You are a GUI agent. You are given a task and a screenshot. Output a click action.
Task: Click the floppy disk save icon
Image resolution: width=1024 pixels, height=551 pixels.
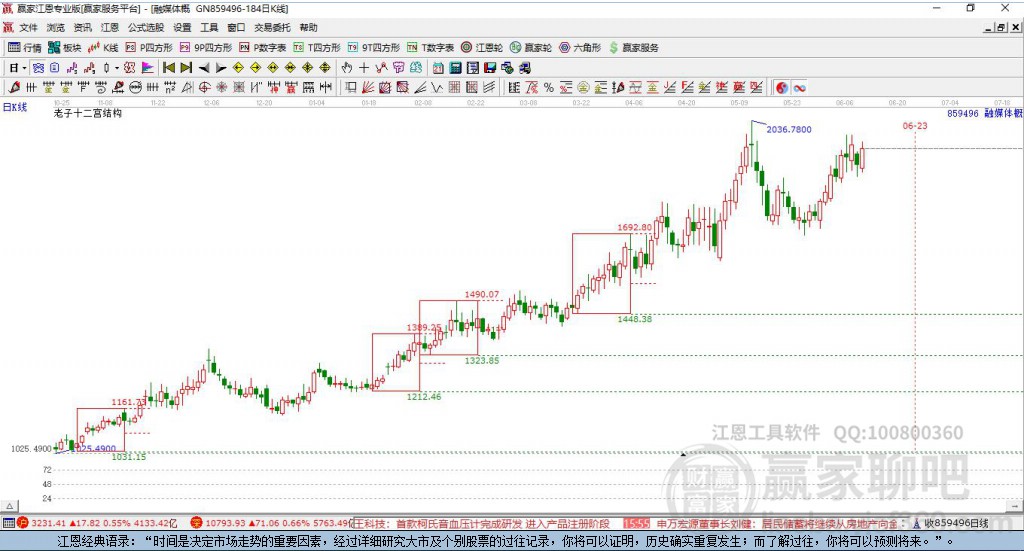(x=490, y=68)
